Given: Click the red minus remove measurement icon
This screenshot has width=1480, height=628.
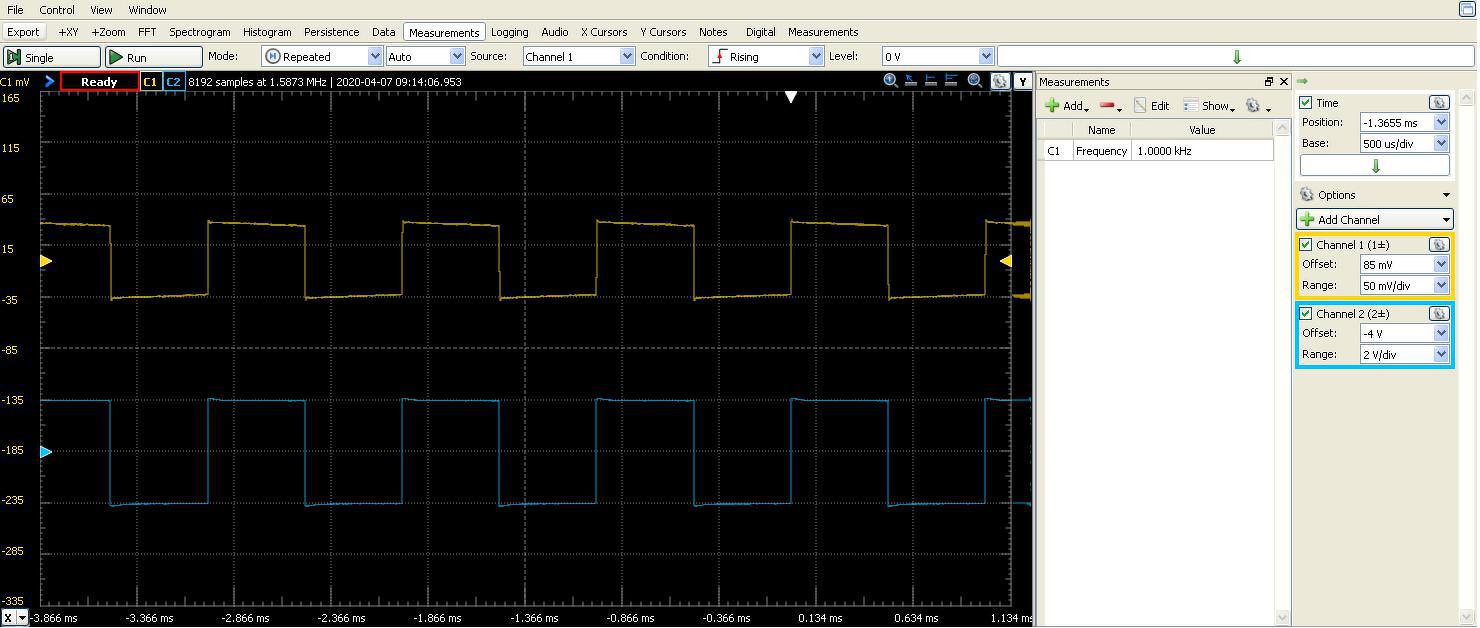Looking at the screenshot, I should click(1107, 106).
